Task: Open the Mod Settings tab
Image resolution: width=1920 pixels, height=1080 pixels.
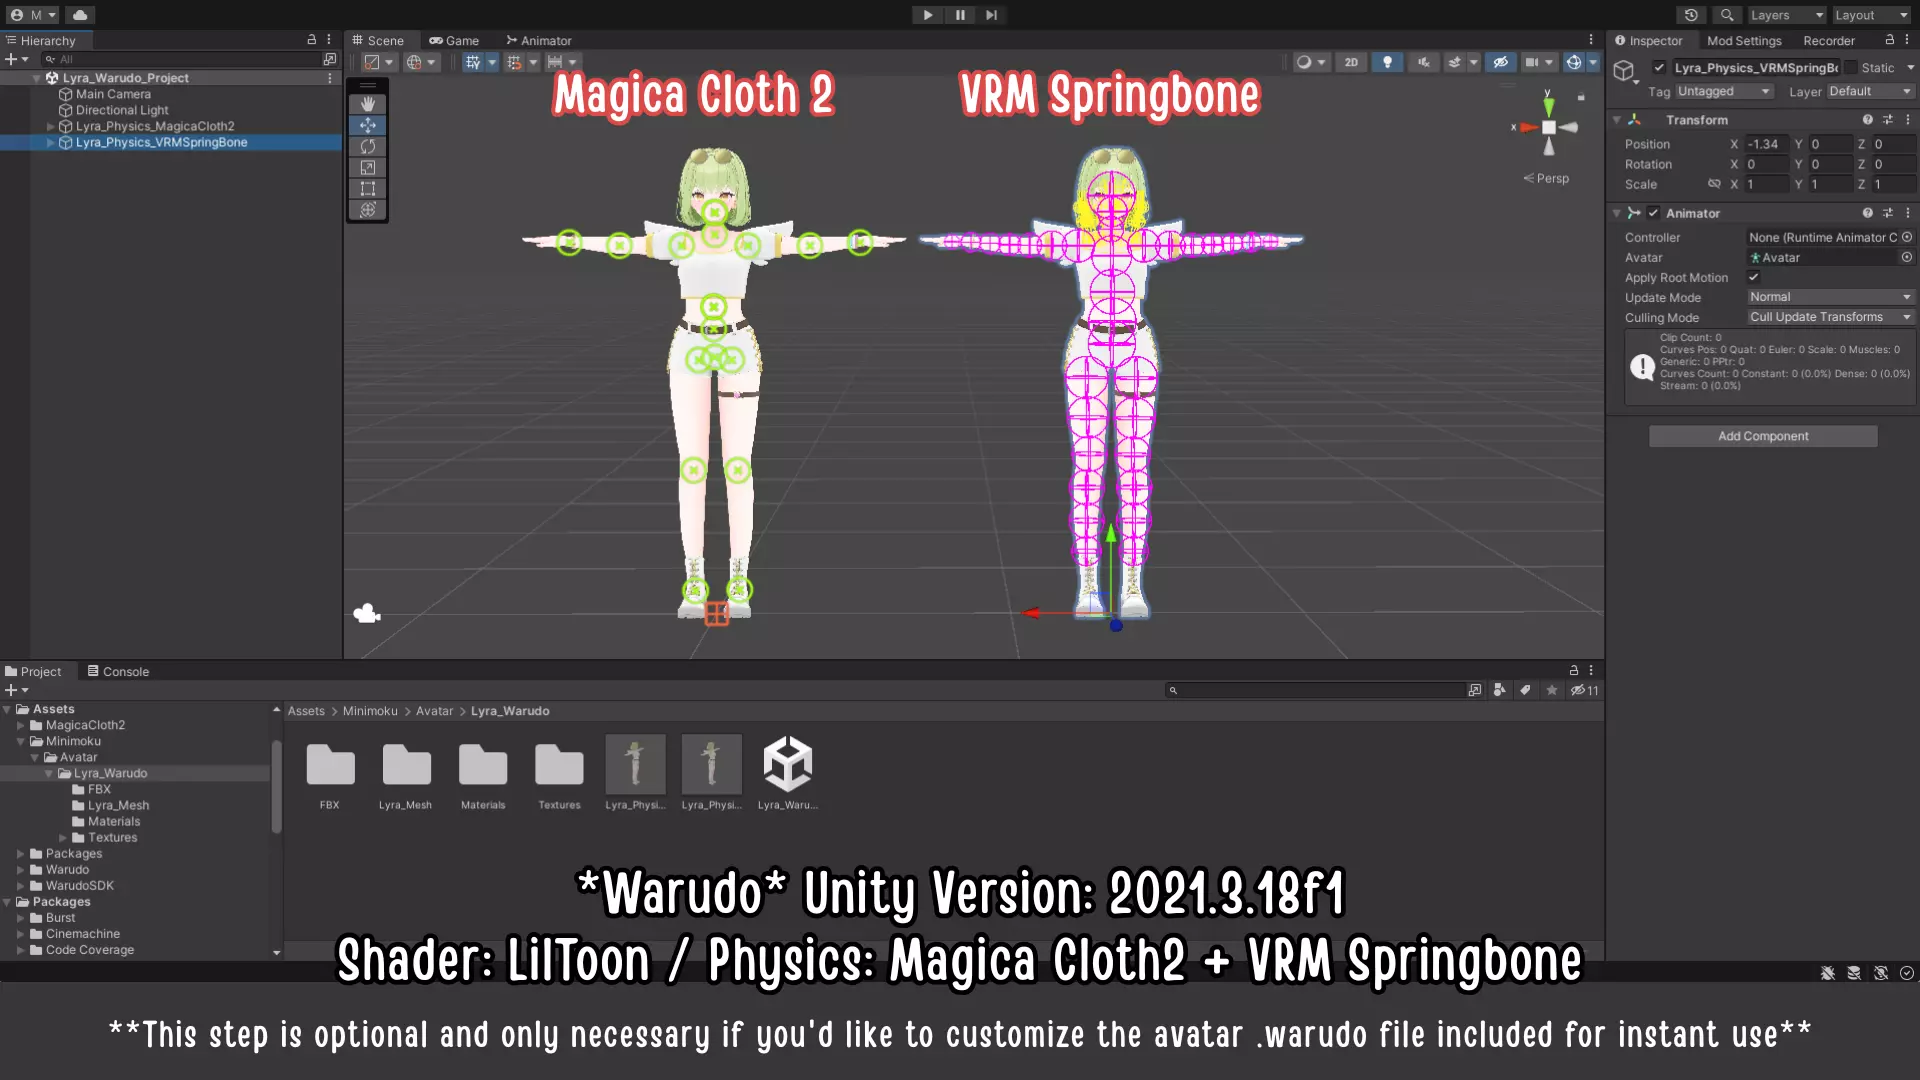Action: [x=1744, y=41]
